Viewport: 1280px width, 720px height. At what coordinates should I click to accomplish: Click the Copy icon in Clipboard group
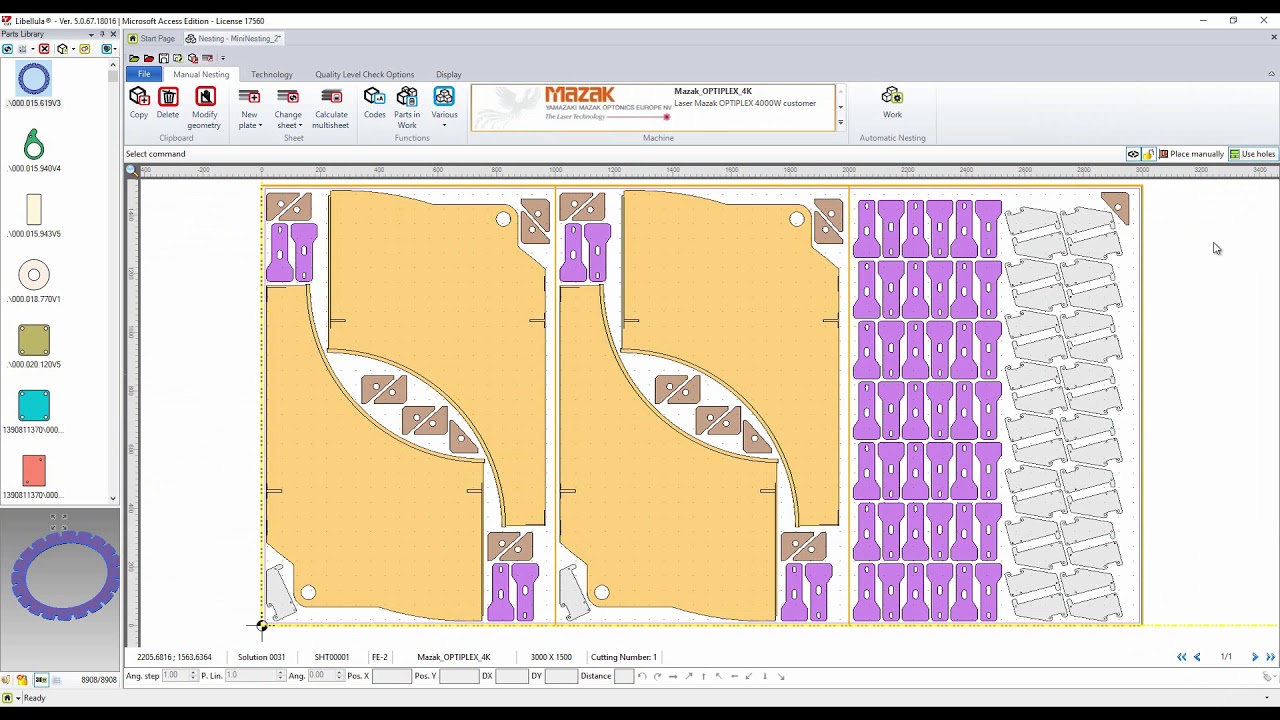pyautogui.click(x=139, y=97)
